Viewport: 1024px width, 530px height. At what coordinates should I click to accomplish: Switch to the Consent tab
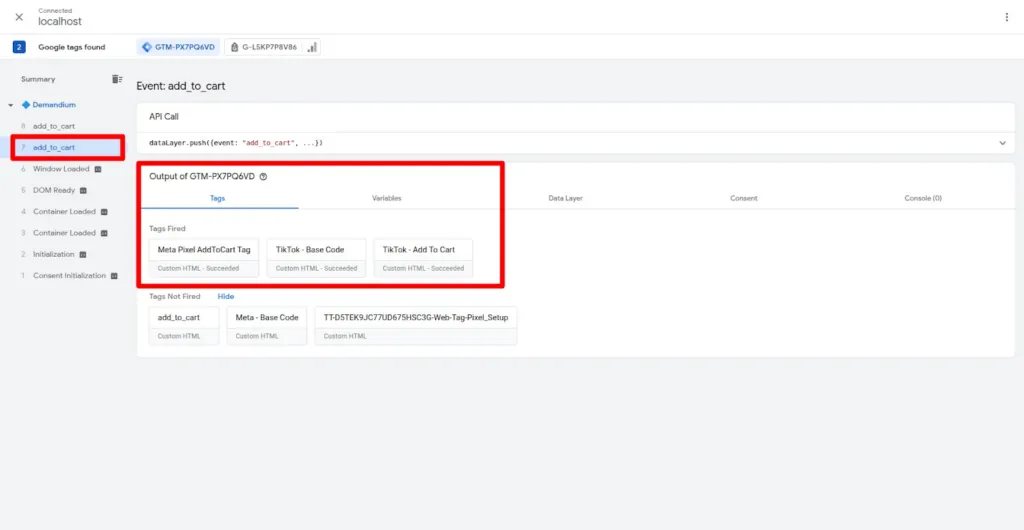744,198
